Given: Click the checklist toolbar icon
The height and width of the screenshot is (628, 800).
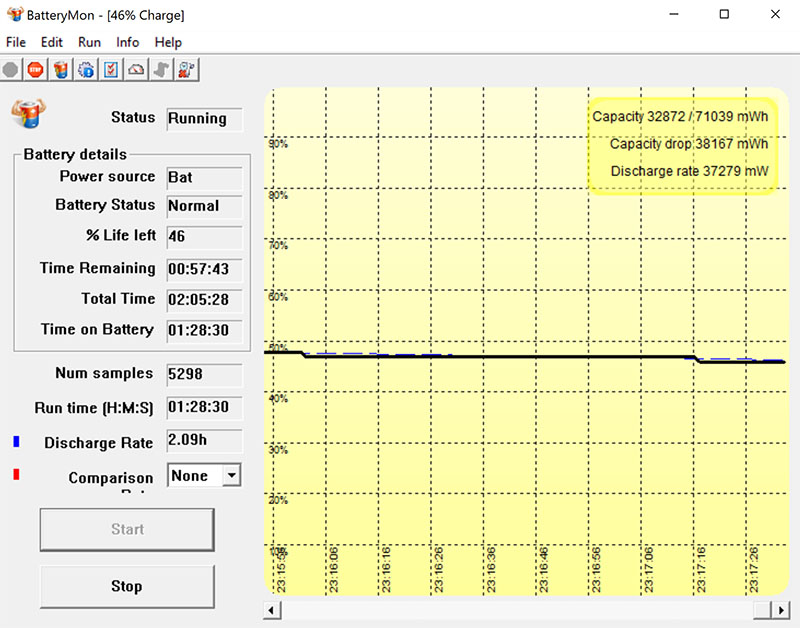Looking at the screenshot, I should click(x=111, y=70).
